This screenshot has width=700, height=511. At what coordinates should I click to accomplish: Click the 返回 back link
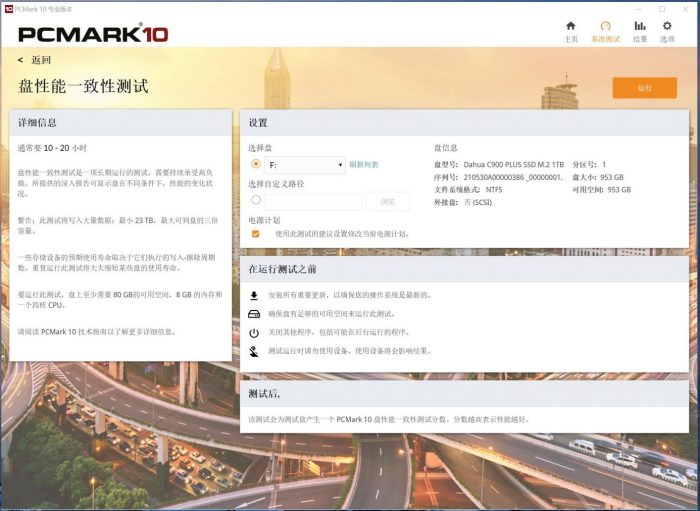click(x=41, y=60)
